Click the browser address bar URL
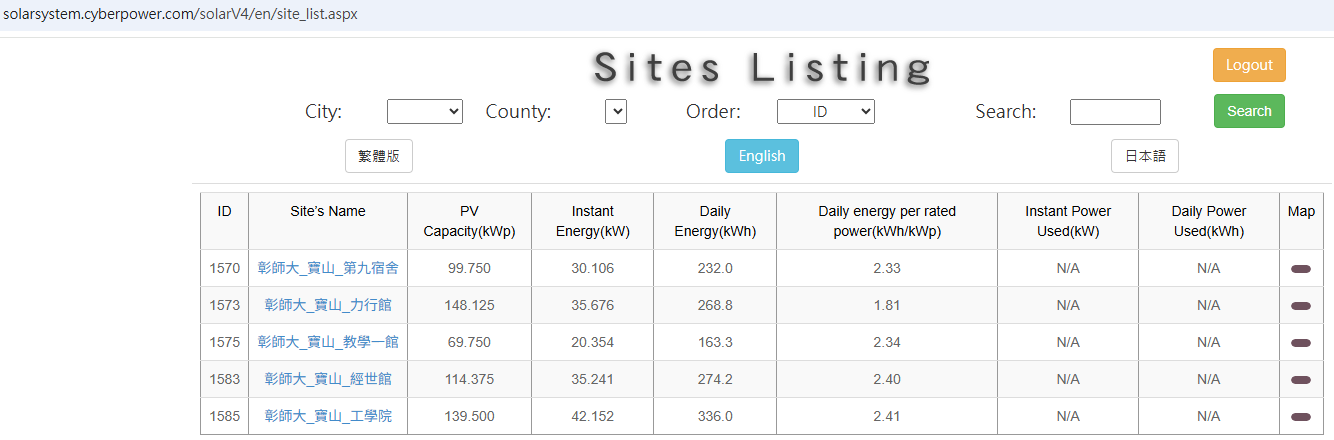1334x440 pixels. (x=180, y=14)
